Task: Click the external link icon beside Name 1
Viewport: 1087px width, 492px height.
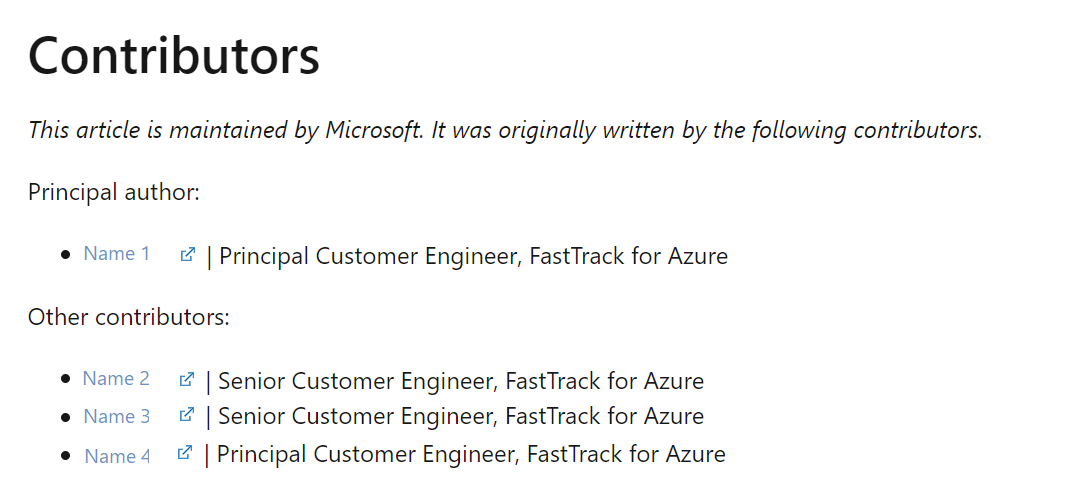Action: coord(187,254)
